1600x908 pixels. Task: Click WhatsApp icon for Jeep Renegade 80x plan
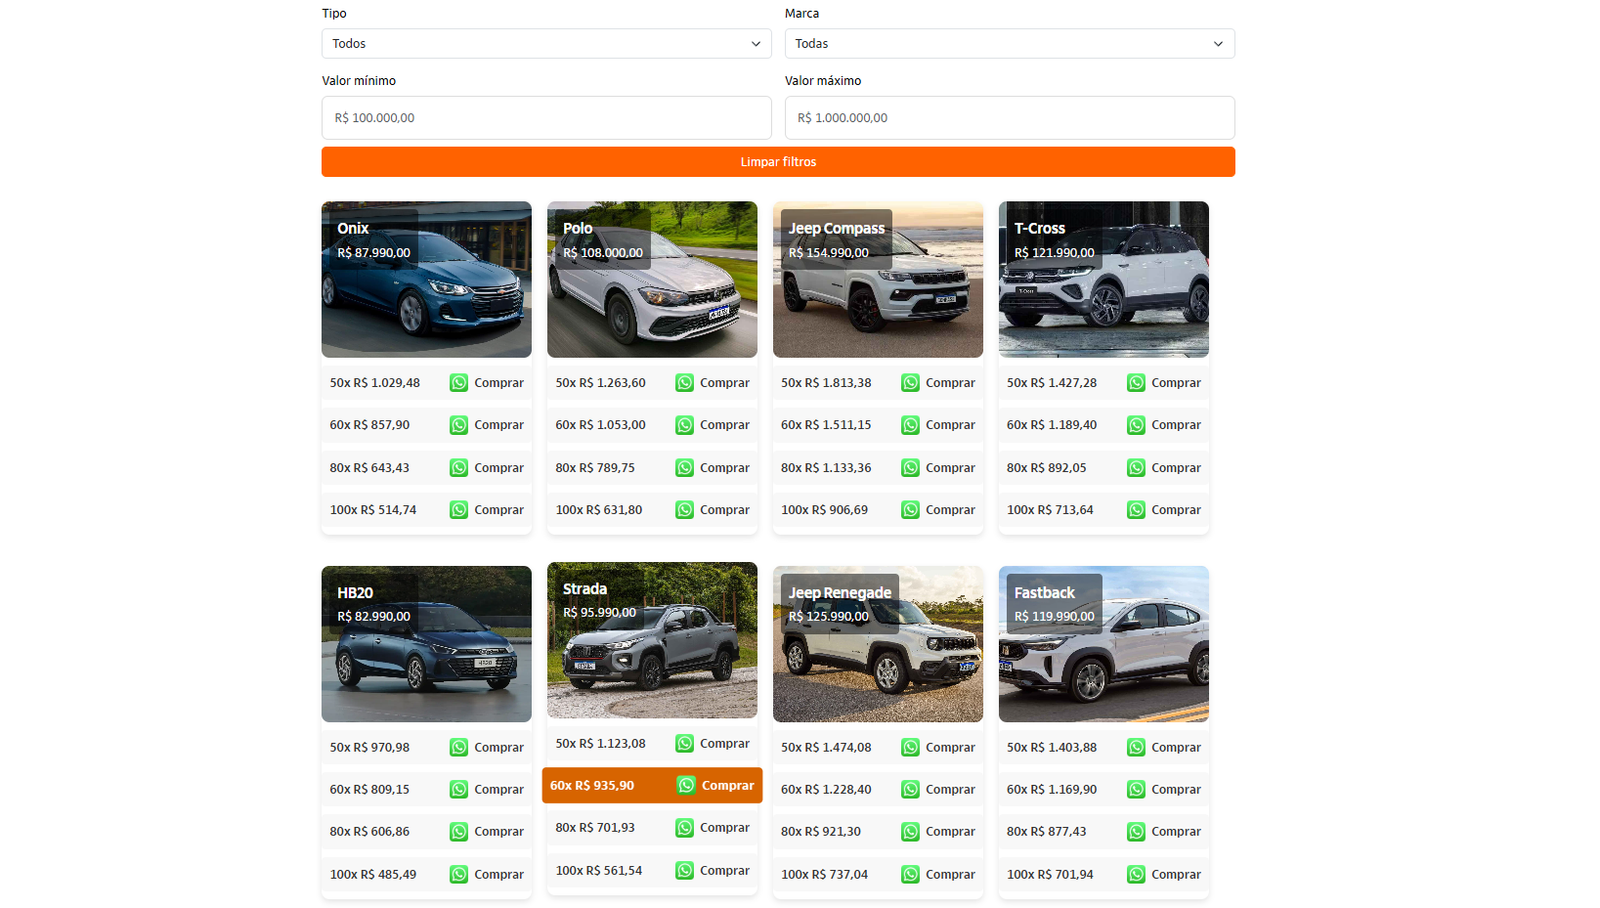click(x=911, y=832)
